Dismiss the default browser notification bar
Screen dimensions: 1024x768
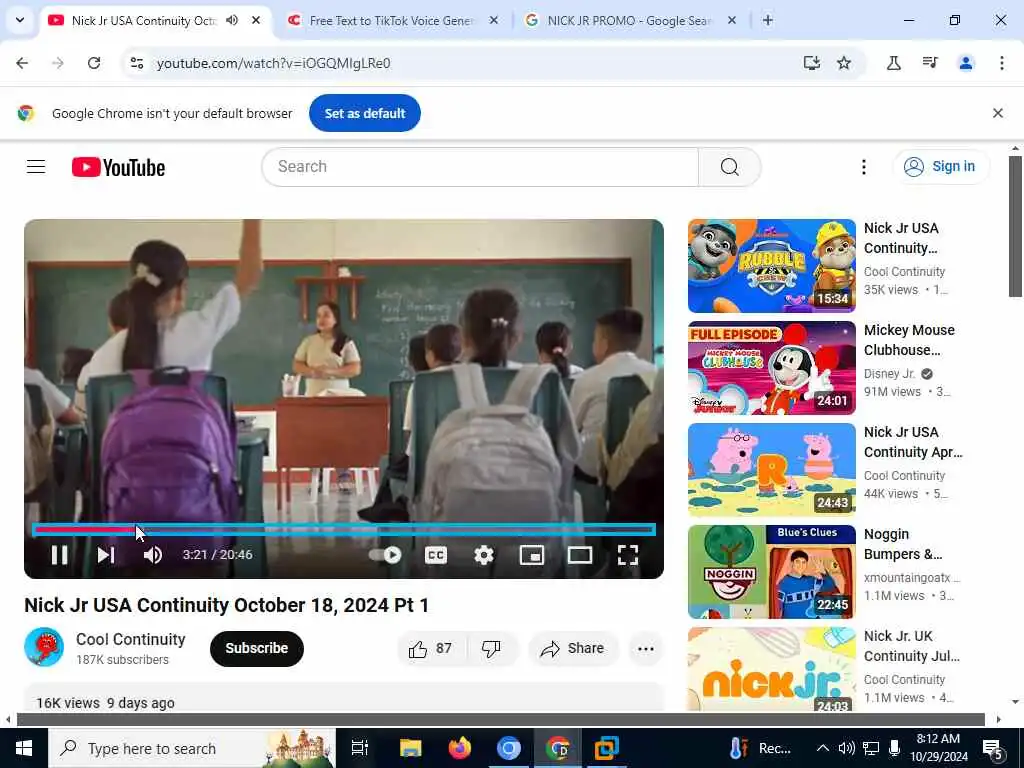tap(997, 113)
